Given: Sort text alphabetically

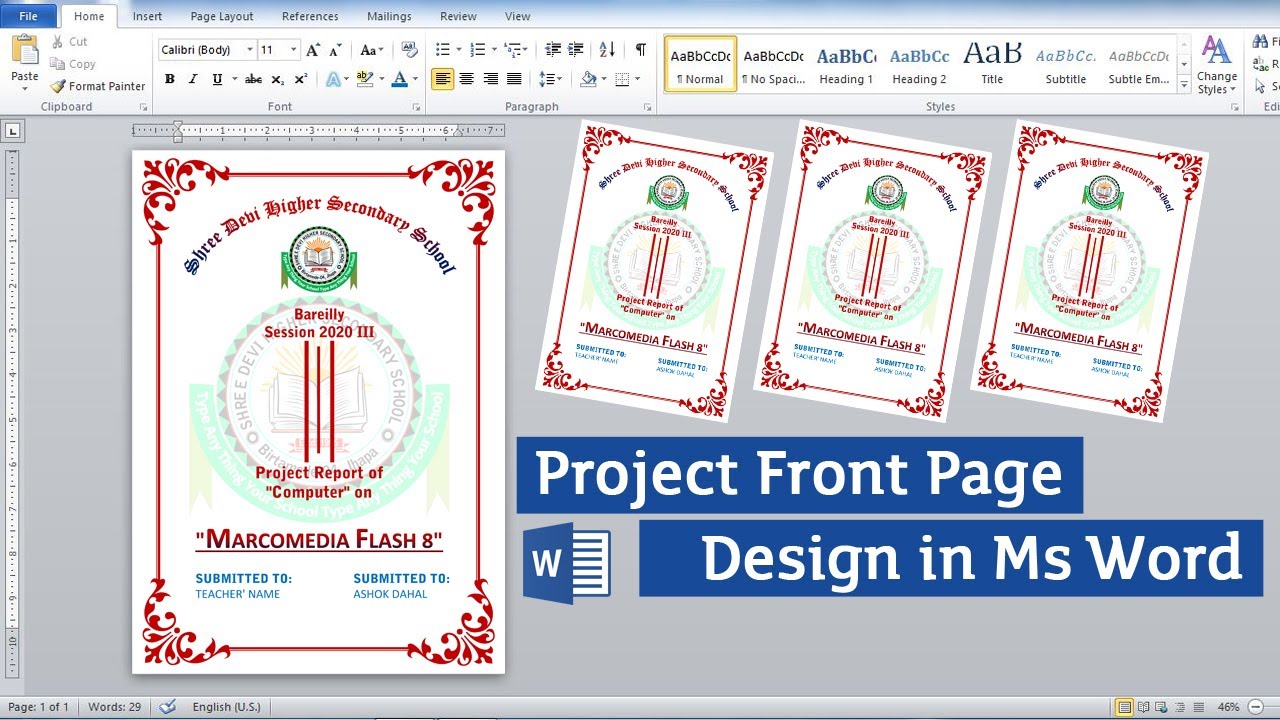Looking at the screenshot, I should 607,50.
